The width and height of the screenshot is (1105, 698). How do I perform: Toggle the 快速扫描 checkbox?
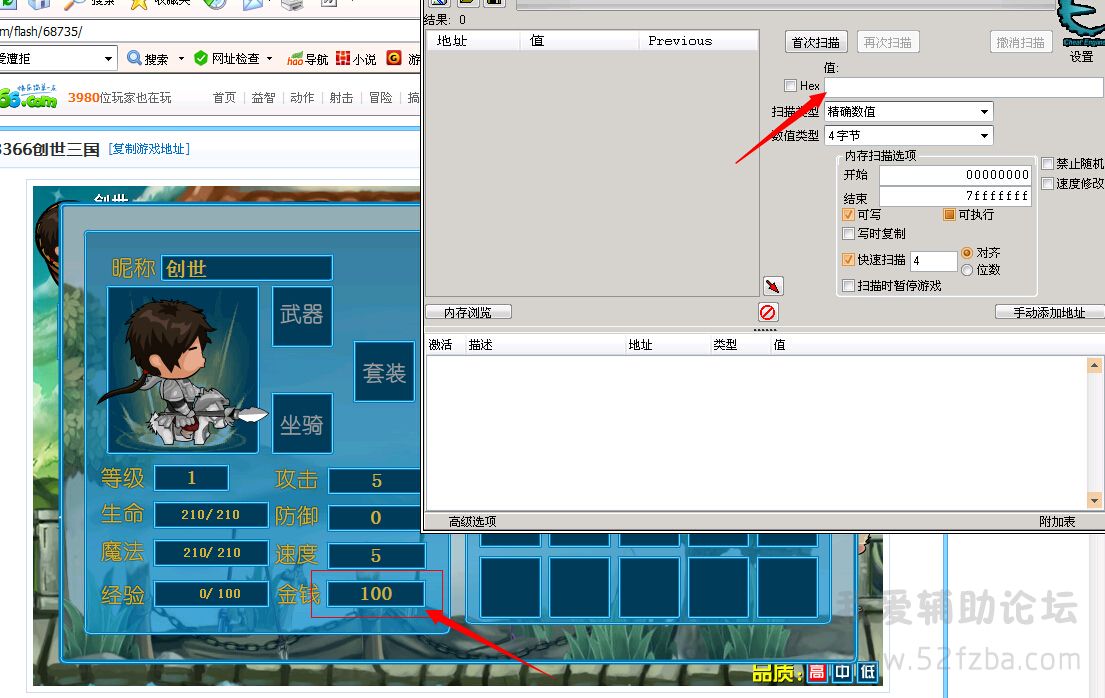point(848,259)
